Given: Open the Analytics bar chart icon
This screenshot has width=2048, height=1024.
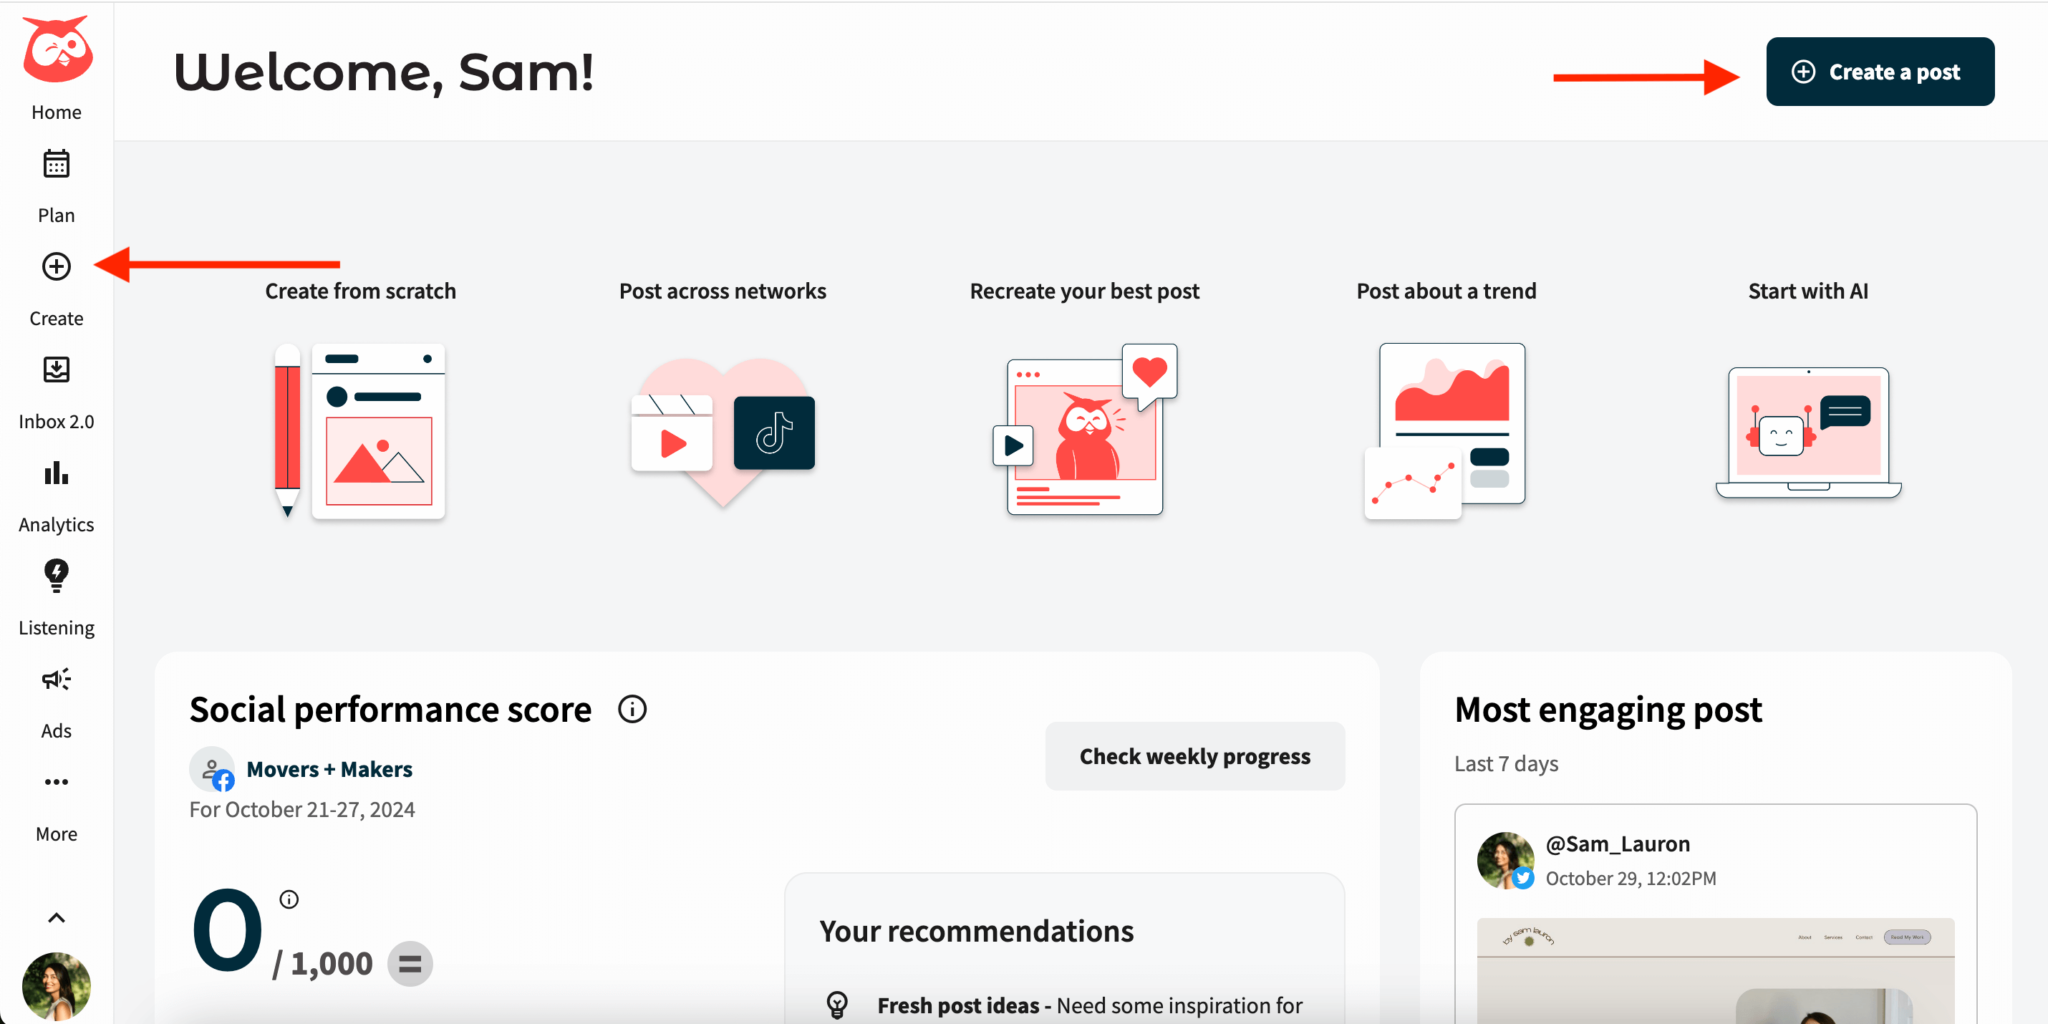Looking at the screenshot, I should point(56,473).
